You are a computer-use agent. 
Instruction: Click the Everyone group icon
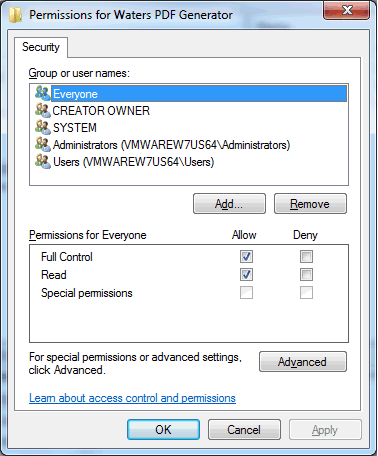tap(43, 93)
